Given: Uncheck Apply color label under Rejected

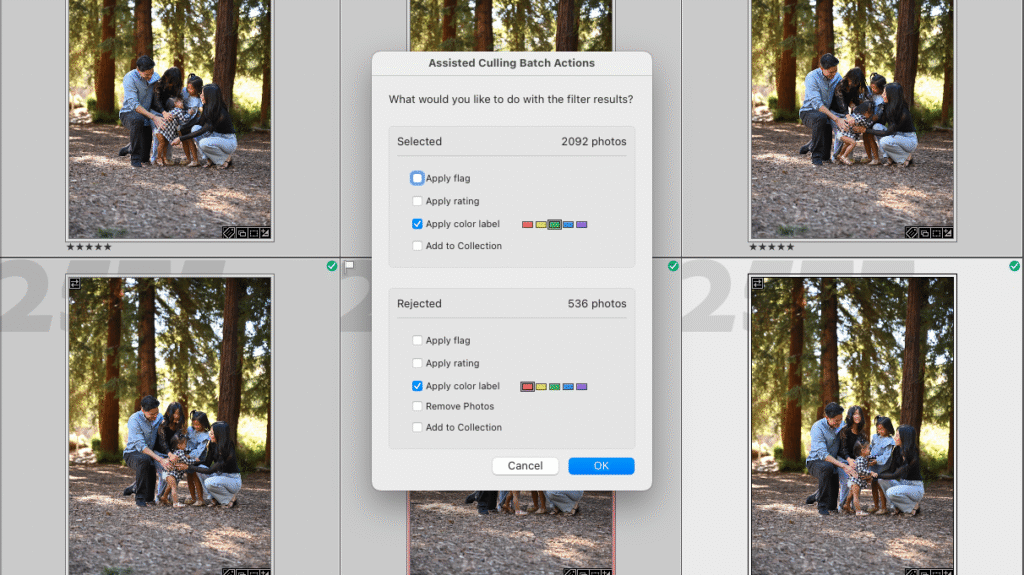Looking at the screenshot, I should coord(417,386).
